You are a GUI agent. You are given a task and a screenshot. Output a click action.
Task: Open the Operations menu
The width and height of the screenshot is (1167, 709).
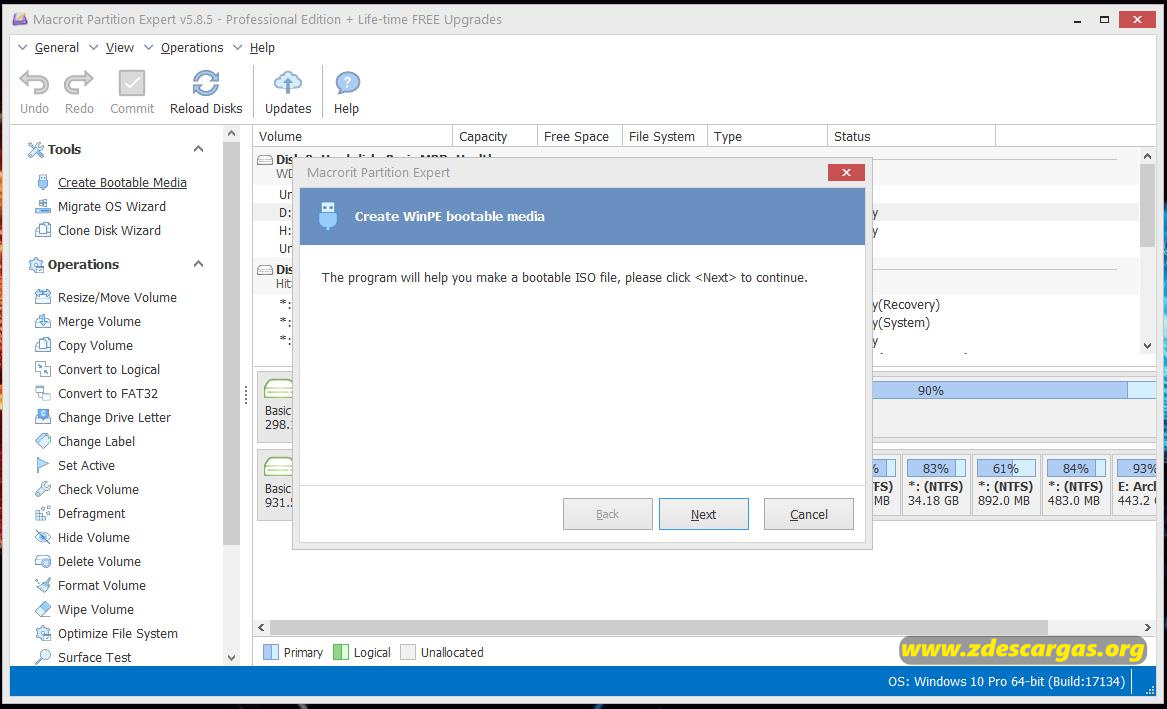point(192,48)
